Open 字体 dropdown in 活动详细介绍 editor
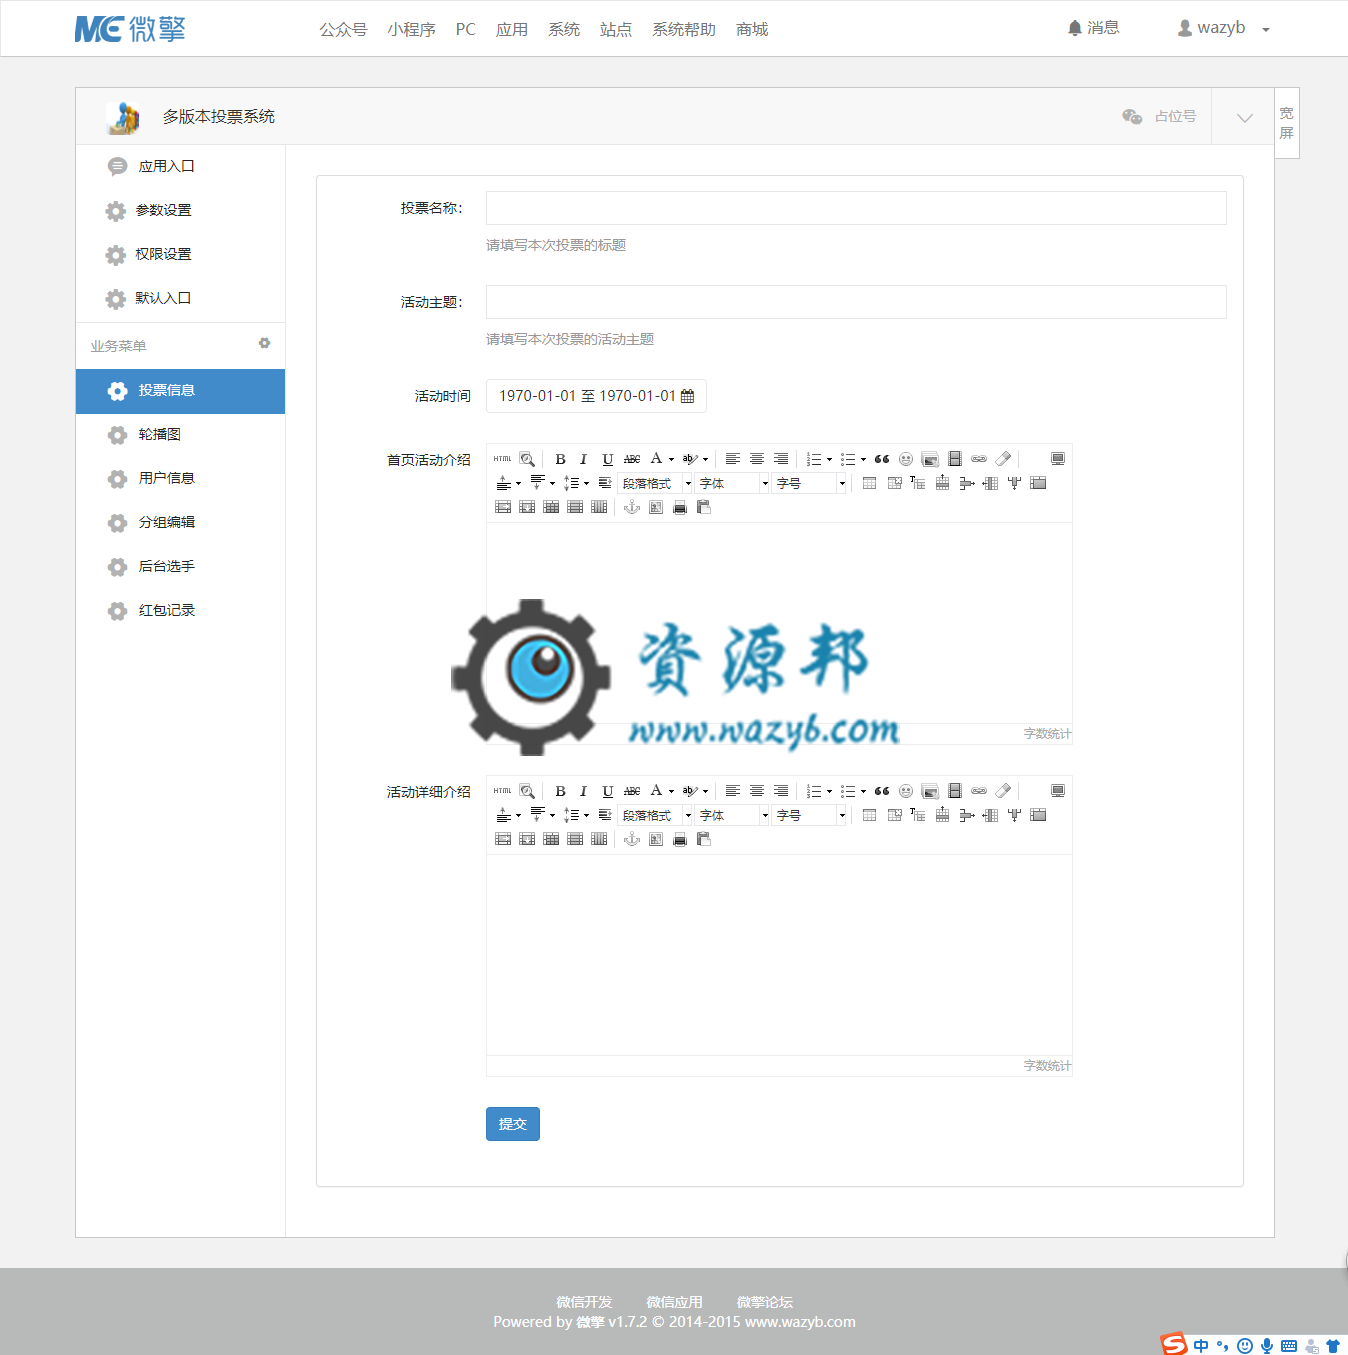Image resolution: width=1348 pixels, height=1355 pixels. point(733,815)
